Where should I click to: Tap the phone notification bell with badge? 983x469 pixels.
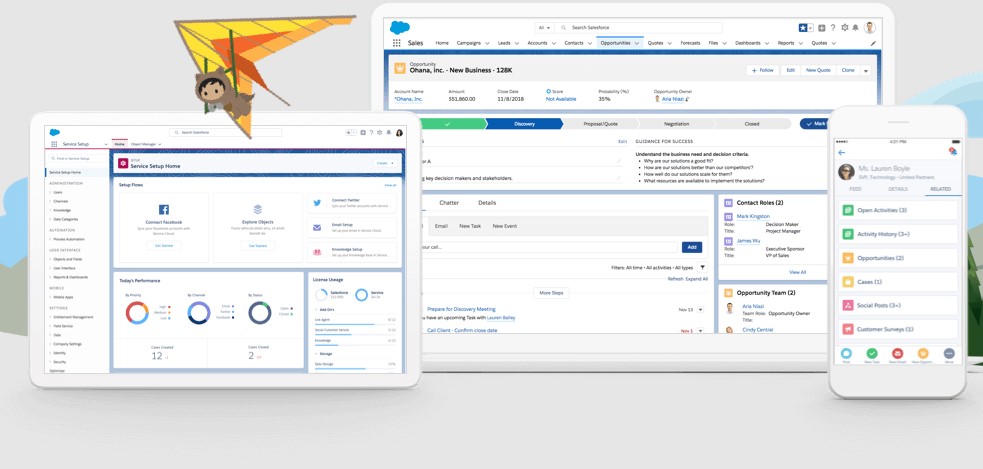tap(953, 151)
